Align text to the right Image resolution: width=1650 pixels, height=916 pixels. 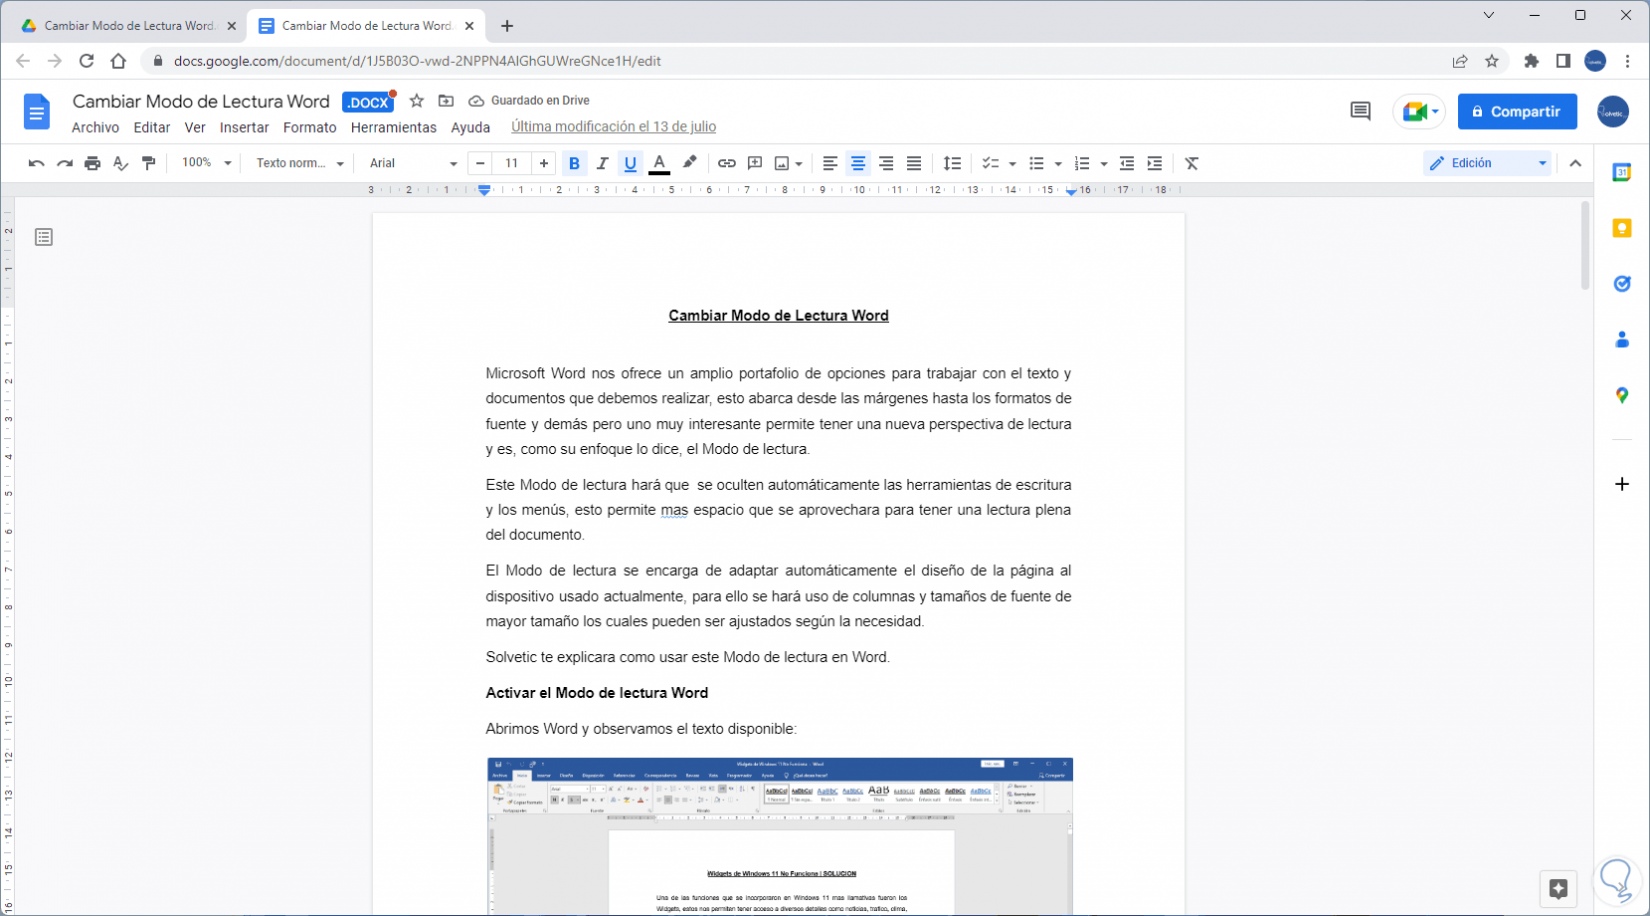pyautogui.click(x=886, y=163)
